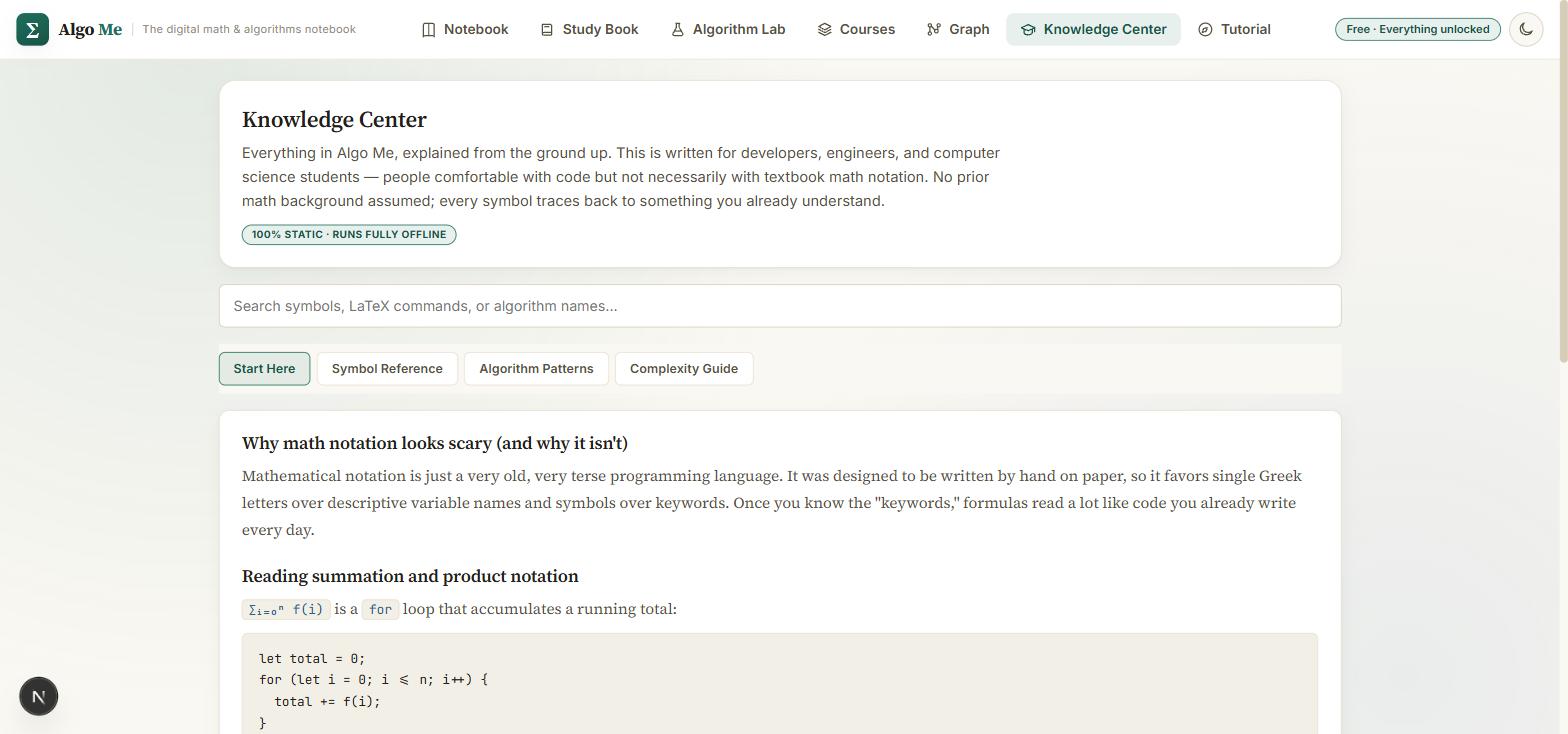Focus the symbol search input field
This screenshot has width=1568, height=734.
click(x=780, y=306)
